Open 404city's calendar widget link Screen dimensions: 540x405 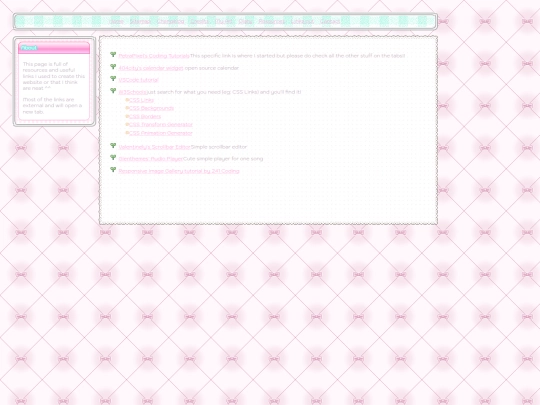coord(151,68)
